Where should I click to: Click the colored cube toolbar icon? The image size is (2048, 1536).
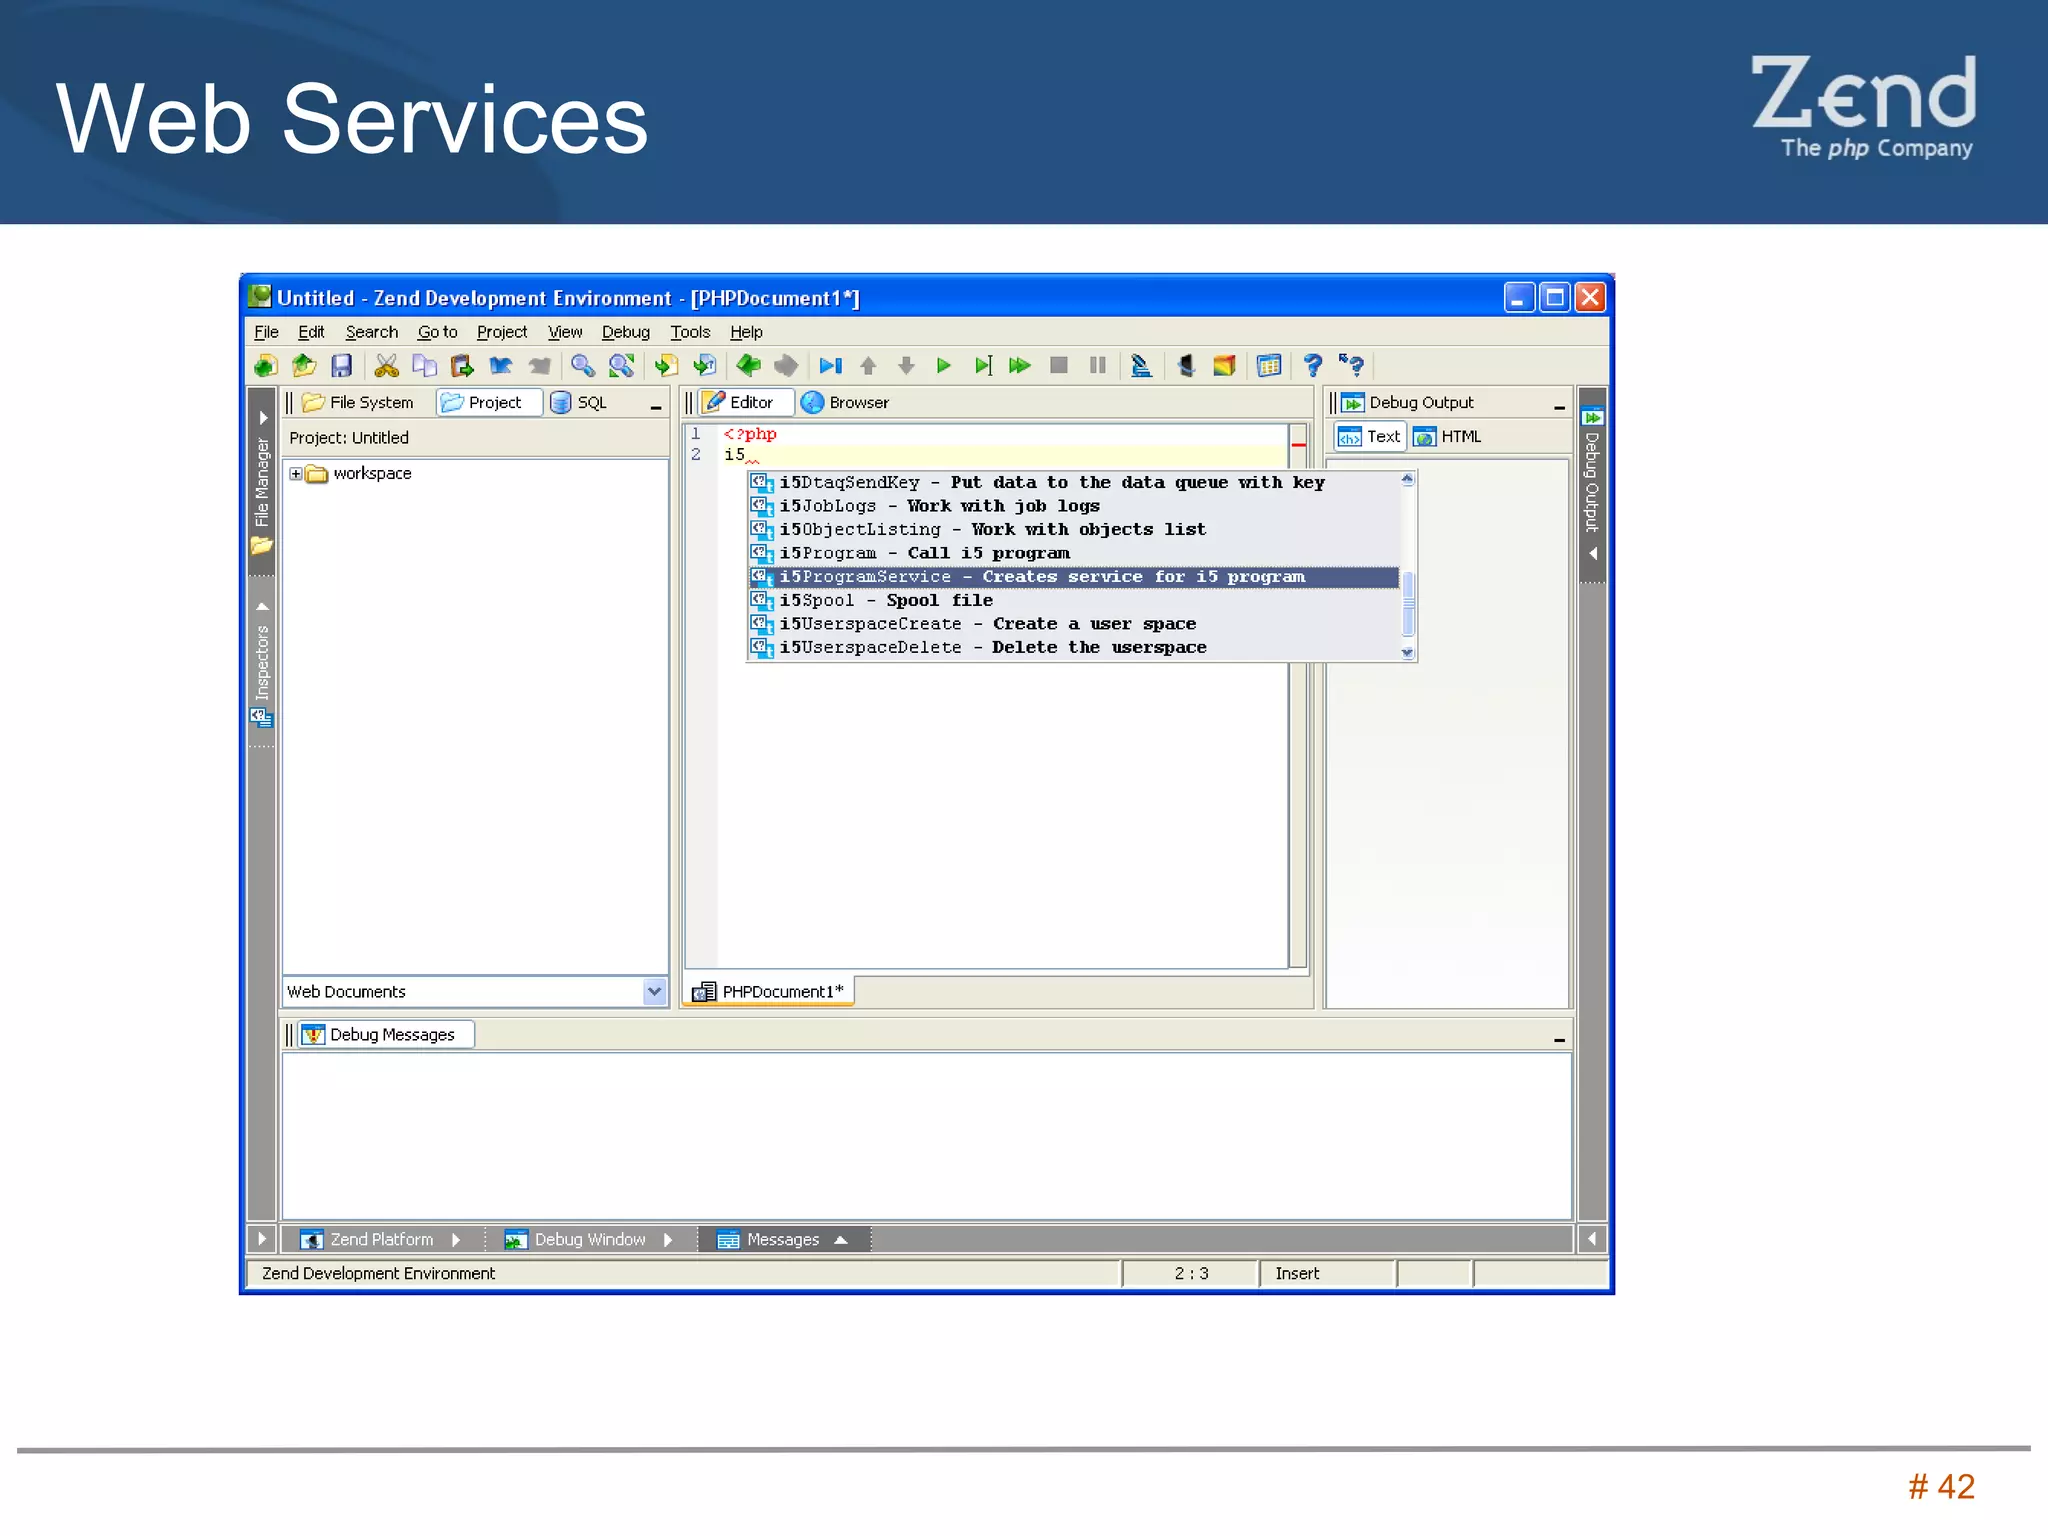click(1224, 366)
